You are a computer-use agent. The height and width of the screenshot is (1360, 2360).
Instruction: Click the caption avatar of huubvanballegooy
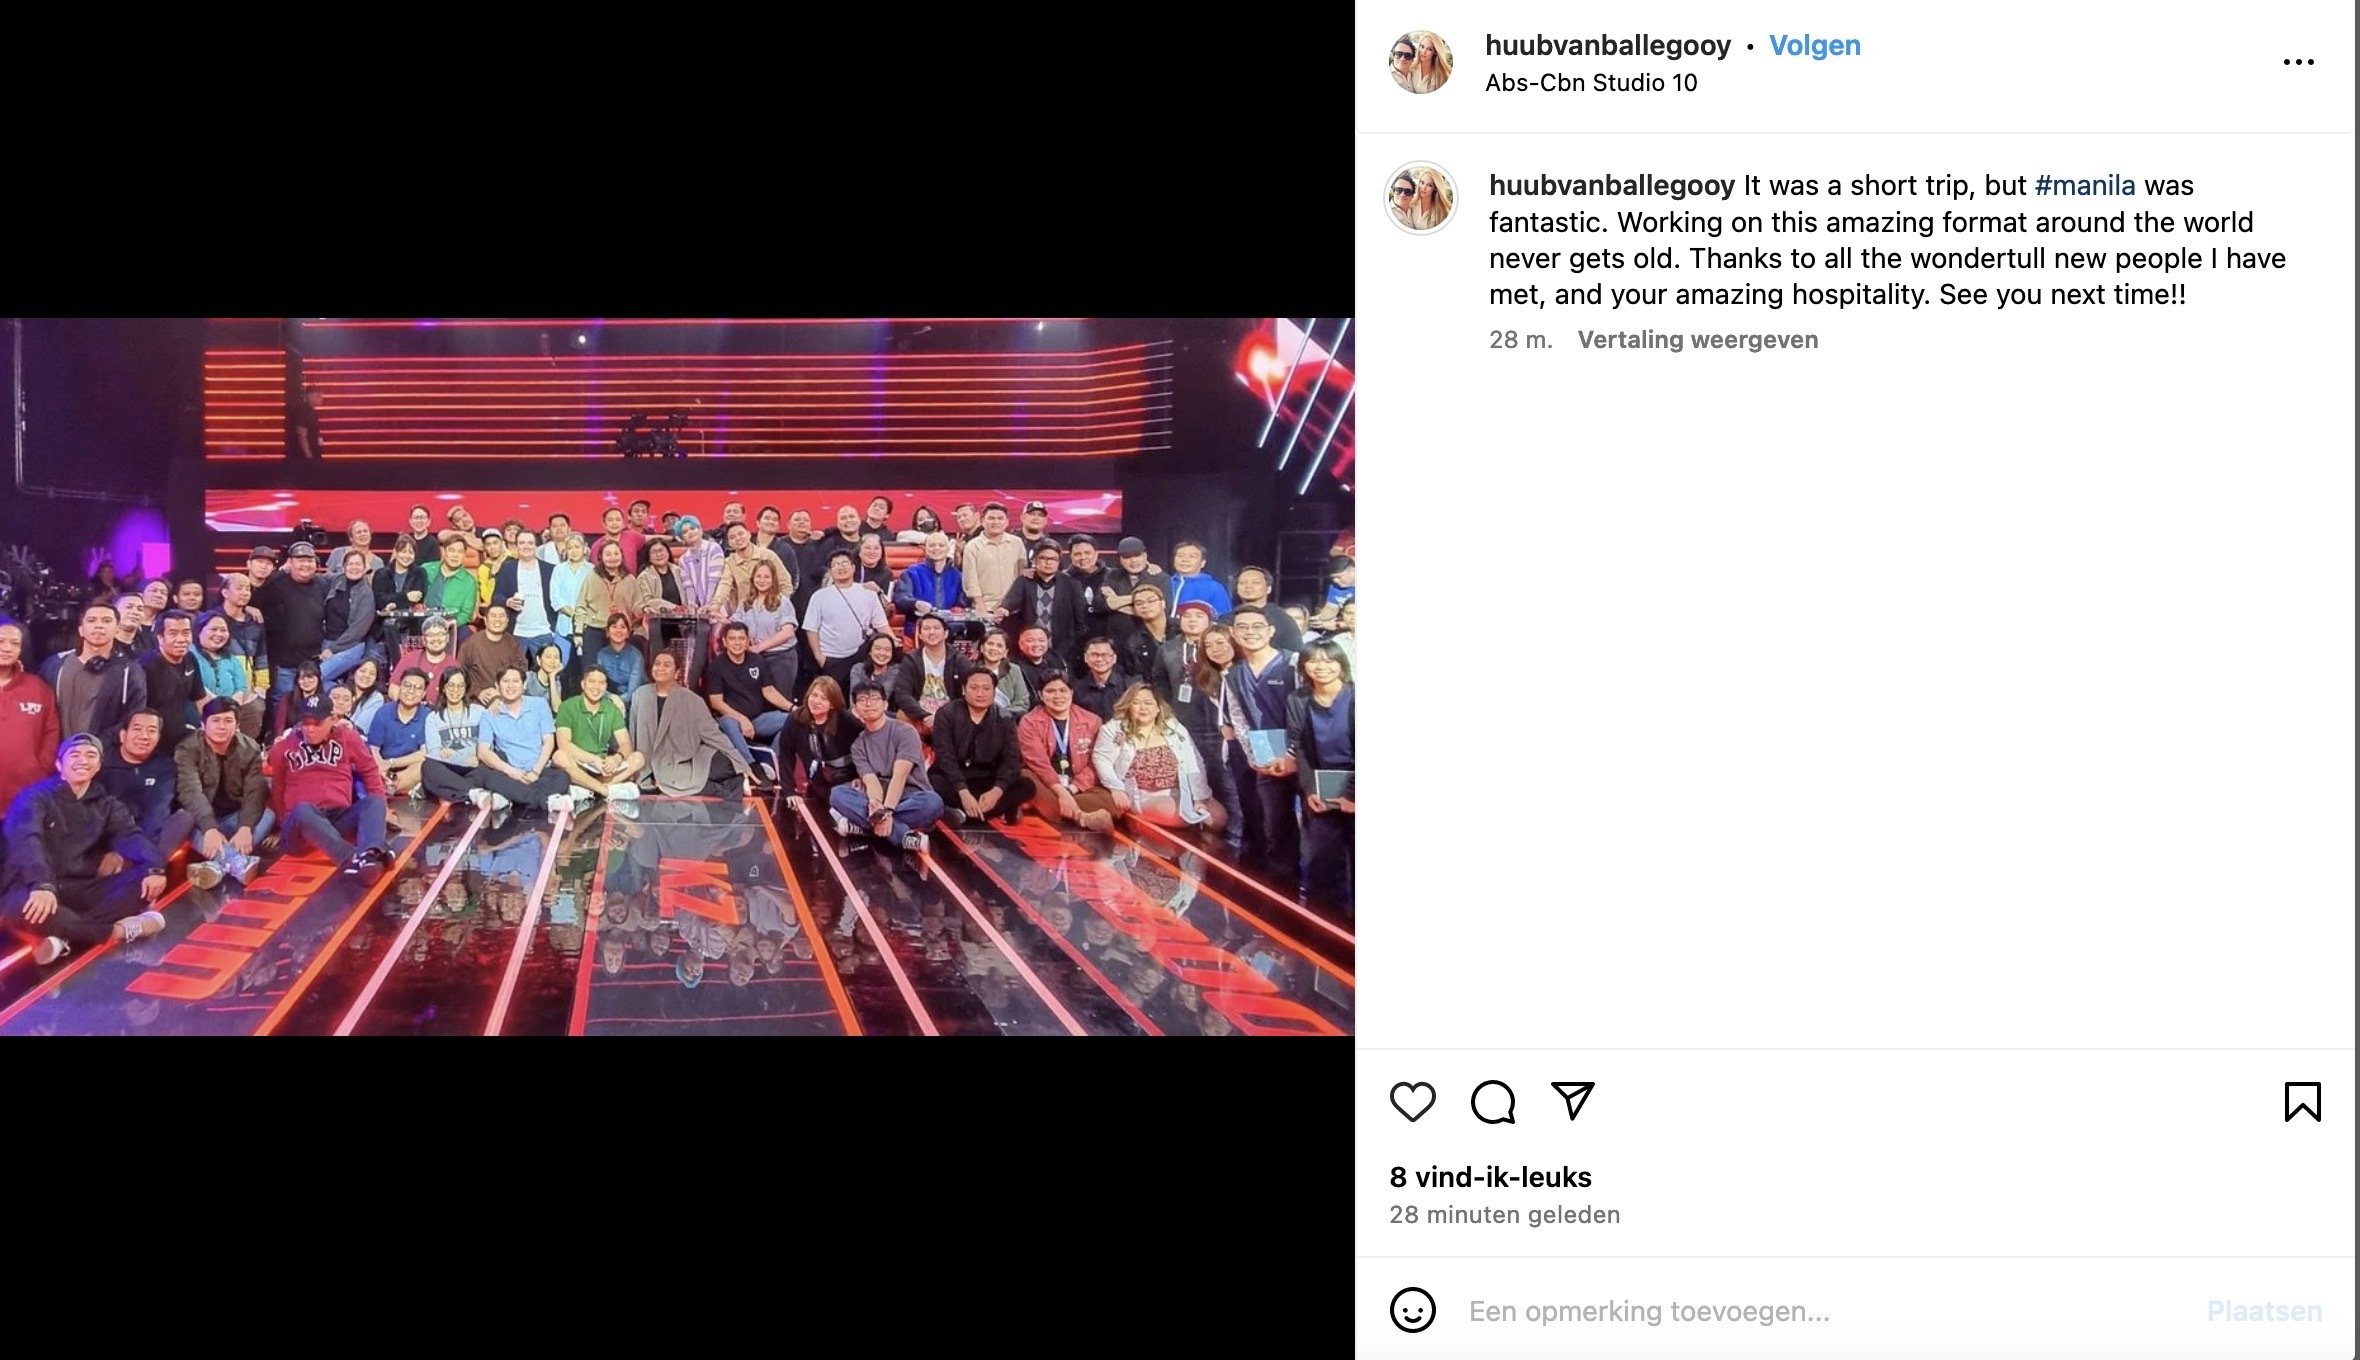click(x=1421, y=198)
